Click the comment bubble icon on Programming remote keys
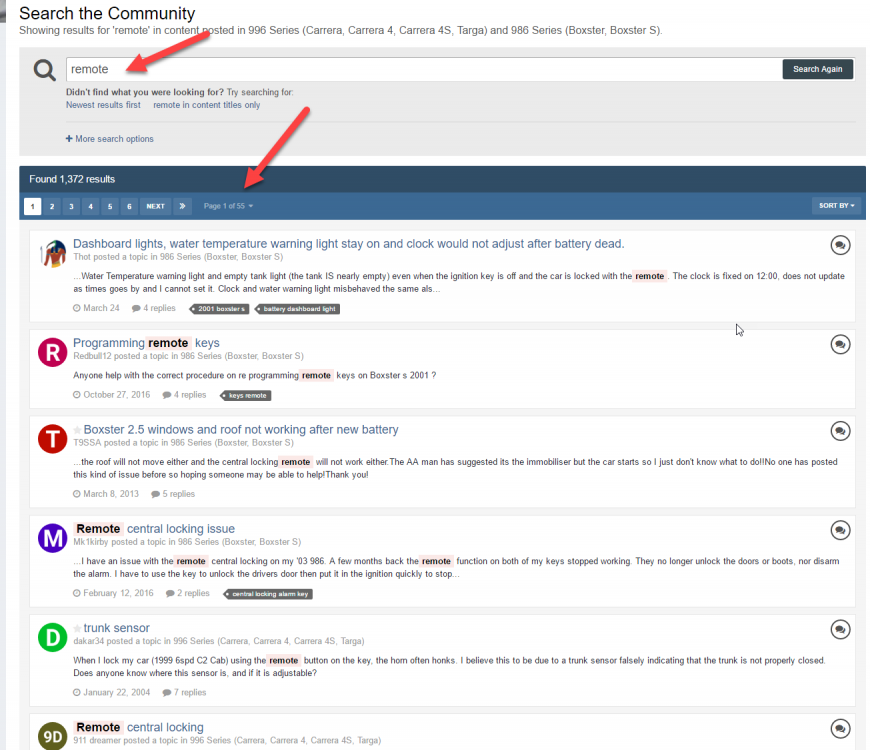 840,344
